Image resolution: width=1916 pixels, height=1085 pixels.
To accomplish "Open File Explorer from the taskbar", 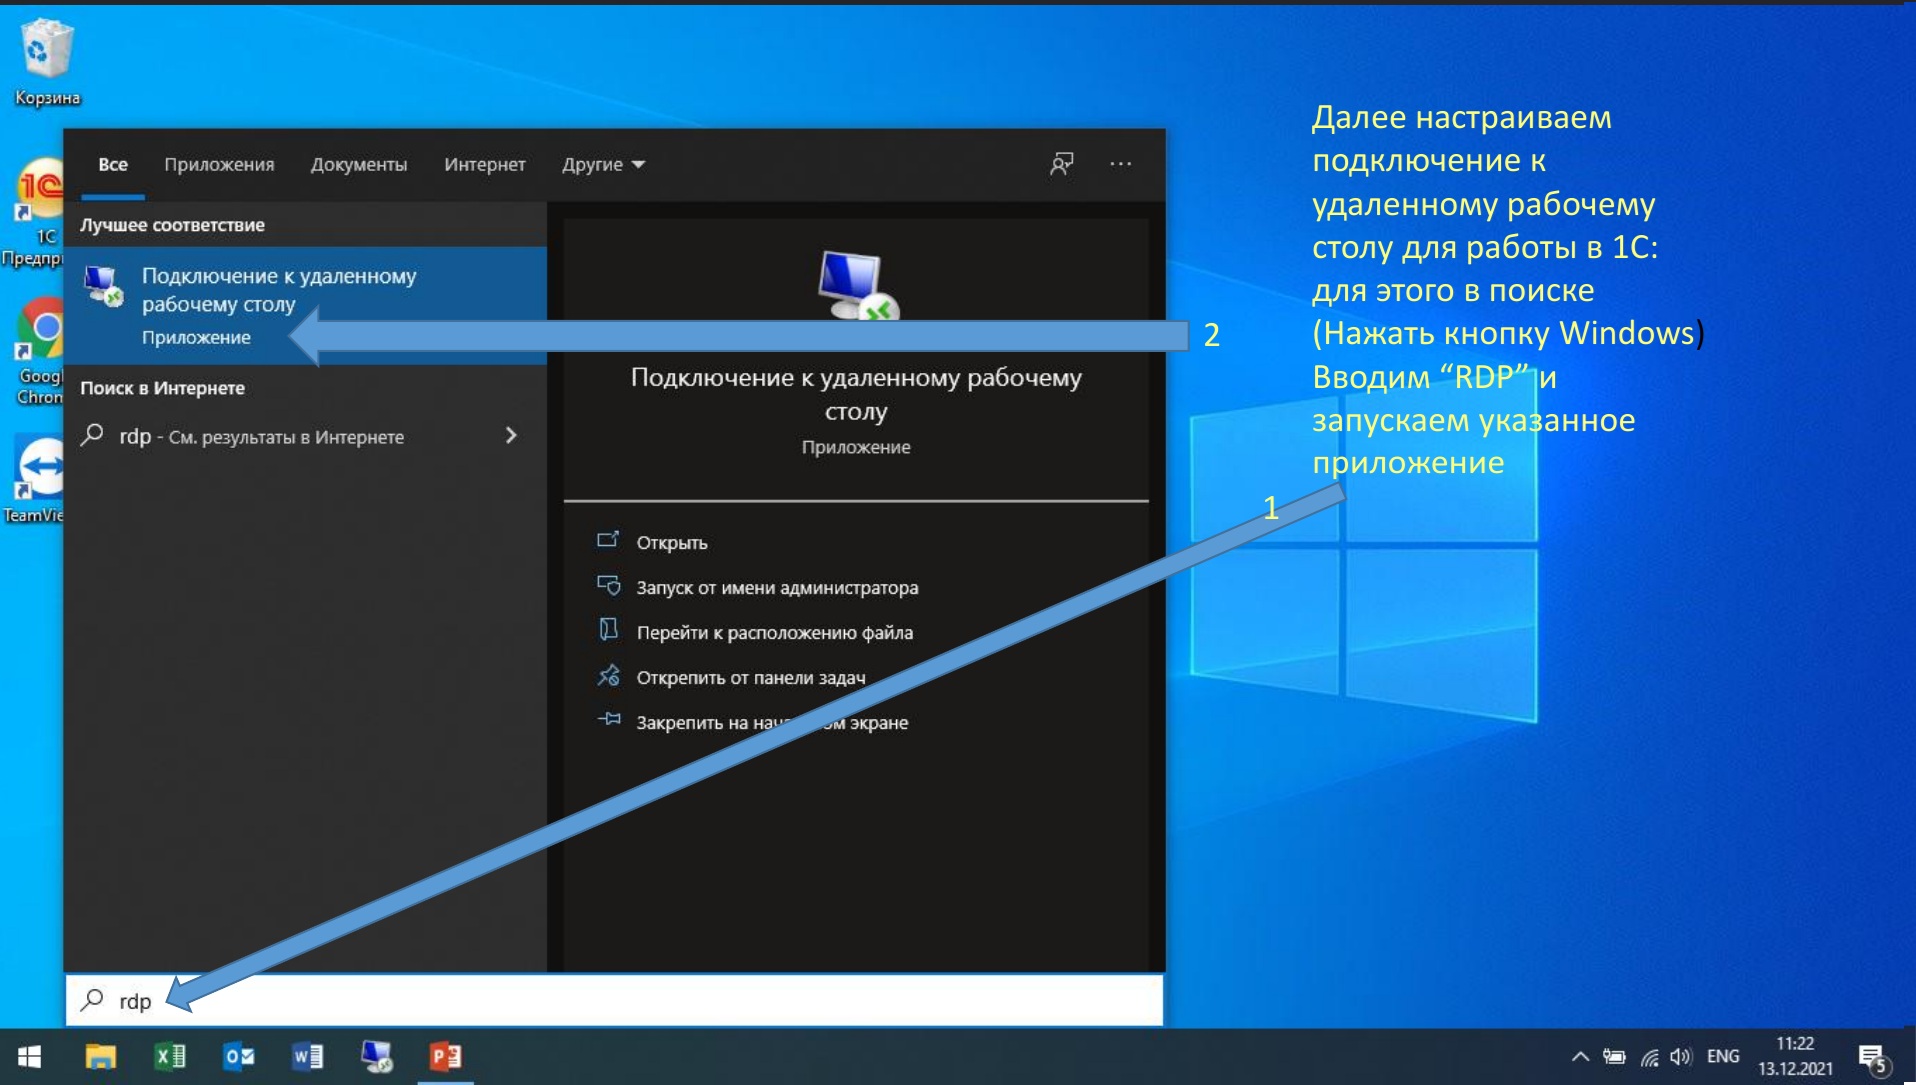I will click(100, 1057).
